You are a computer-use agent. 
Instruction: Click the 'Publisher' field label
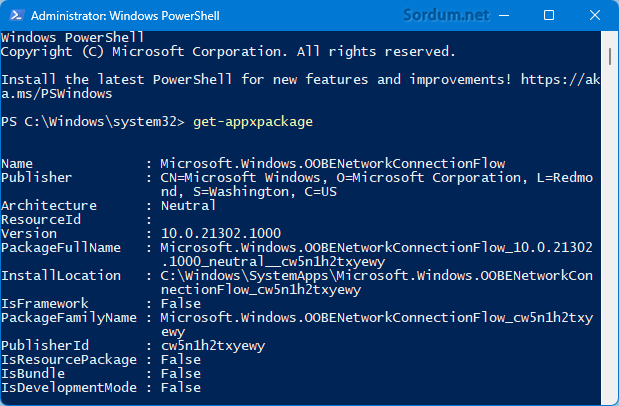click(x=37, y=178)
